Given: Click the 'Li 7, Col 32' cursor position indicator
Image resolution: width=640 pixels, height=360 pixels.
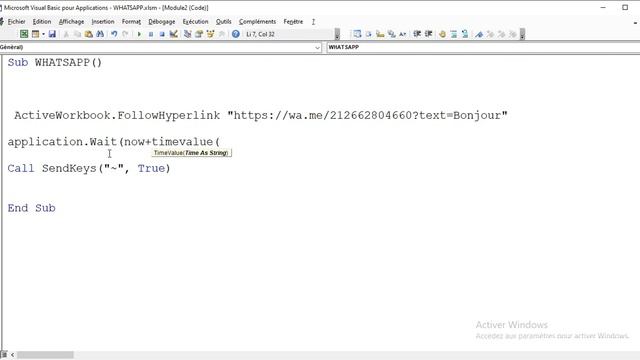Looking at the screenshot, I should (x=260, y=34).
